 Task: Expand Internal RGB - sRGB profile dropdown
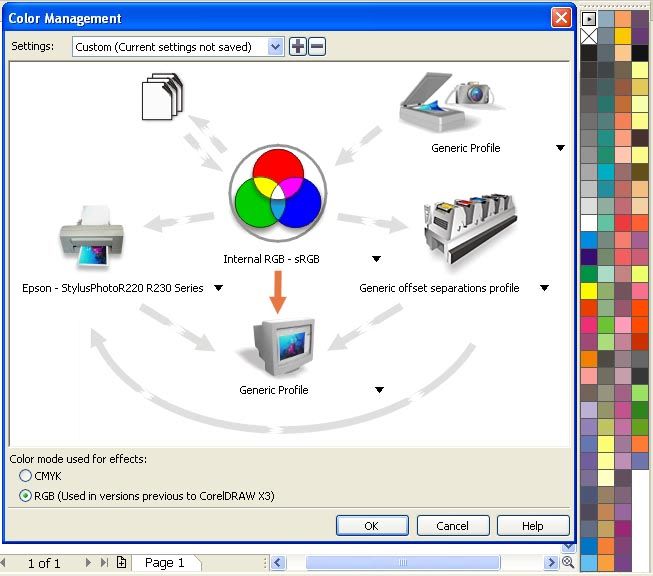pyautogui.click(x=376, y=259)
